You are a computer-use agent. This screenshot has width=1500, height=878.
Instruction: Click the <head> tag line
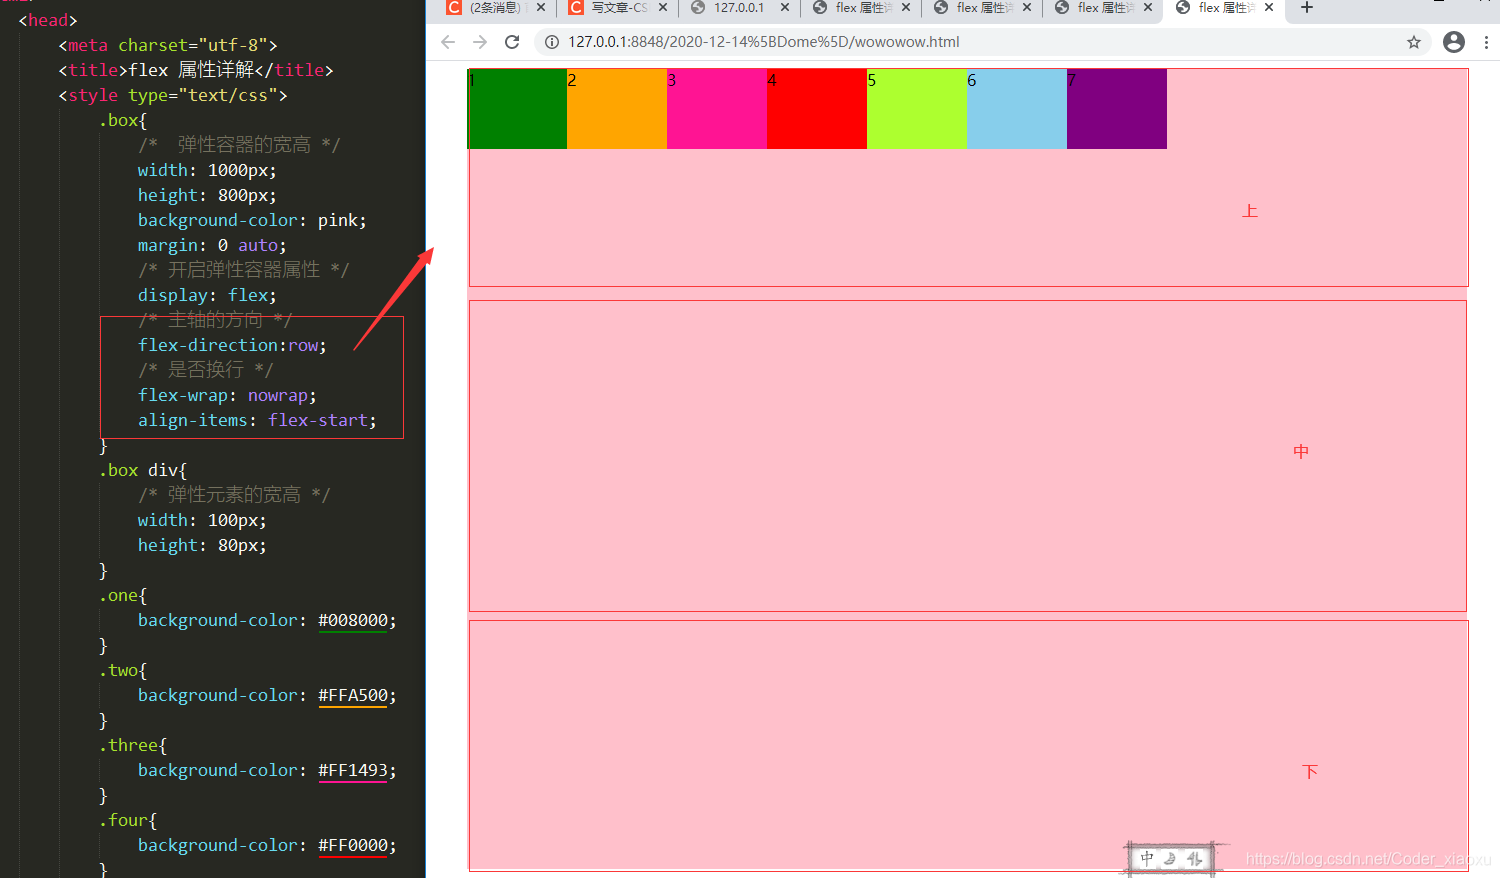(x=48, y=20)
